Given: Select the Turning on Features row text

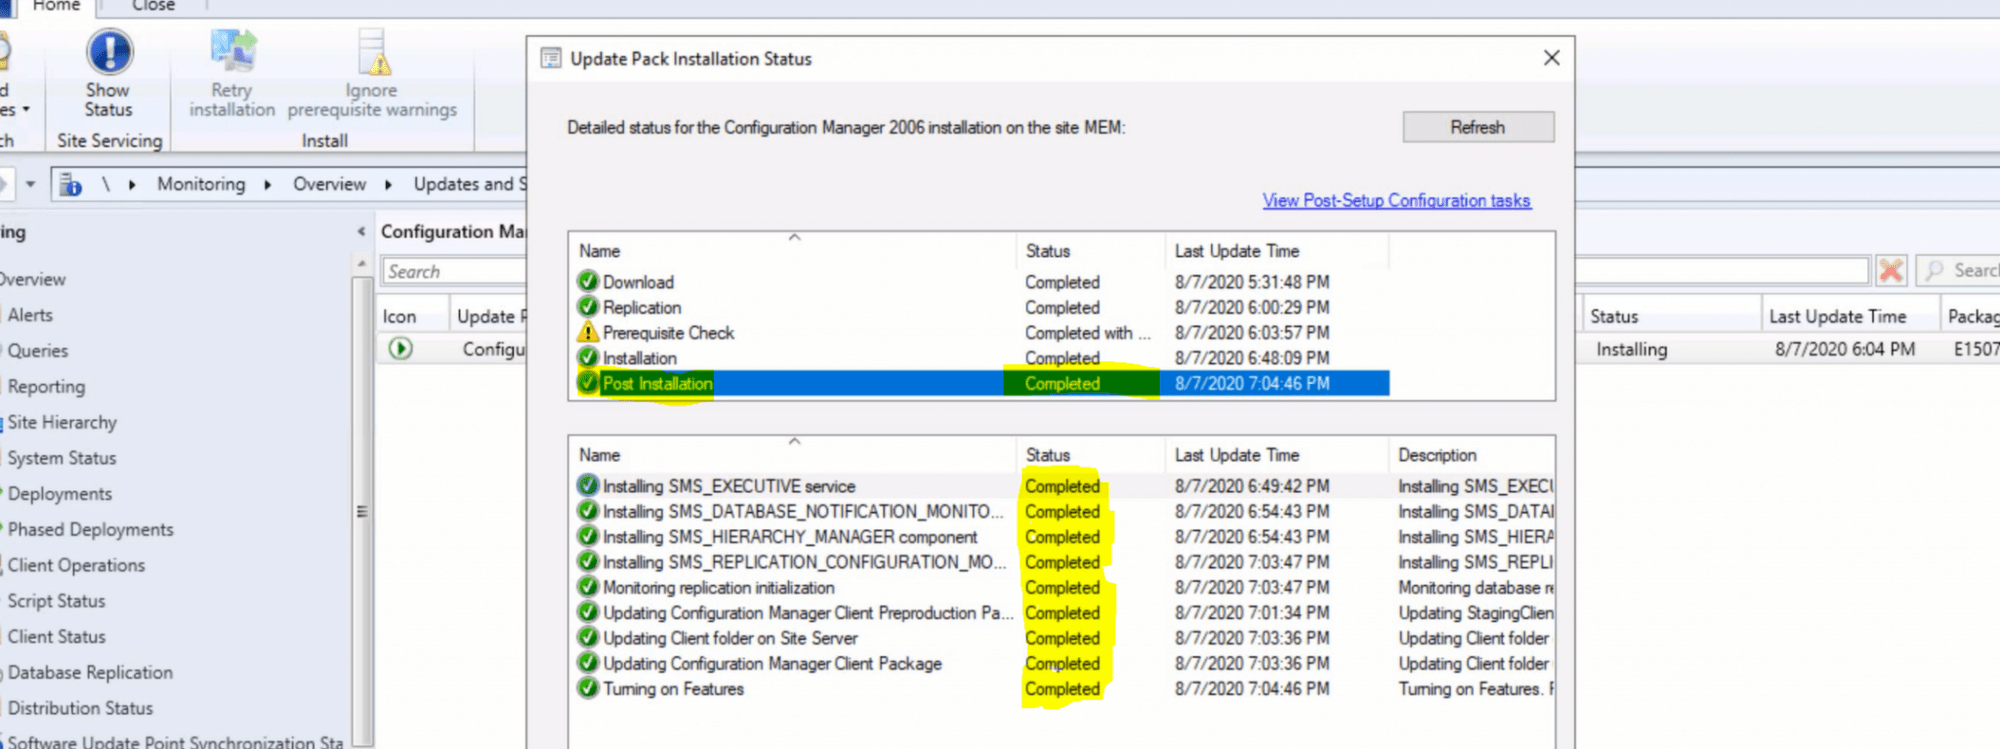Looking at the screenshot, I should pos(673,689).
